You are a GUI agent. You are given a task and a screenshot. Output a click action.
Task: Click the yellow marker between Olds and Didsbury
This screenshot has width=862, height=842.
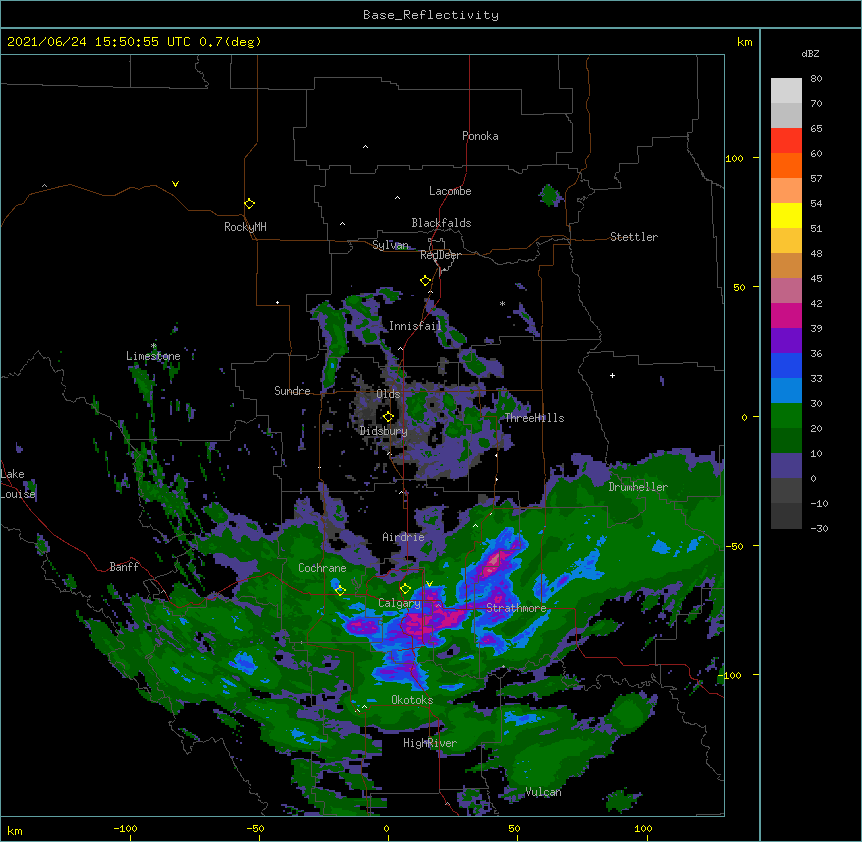pyautogui.click(x=388, y=416)
